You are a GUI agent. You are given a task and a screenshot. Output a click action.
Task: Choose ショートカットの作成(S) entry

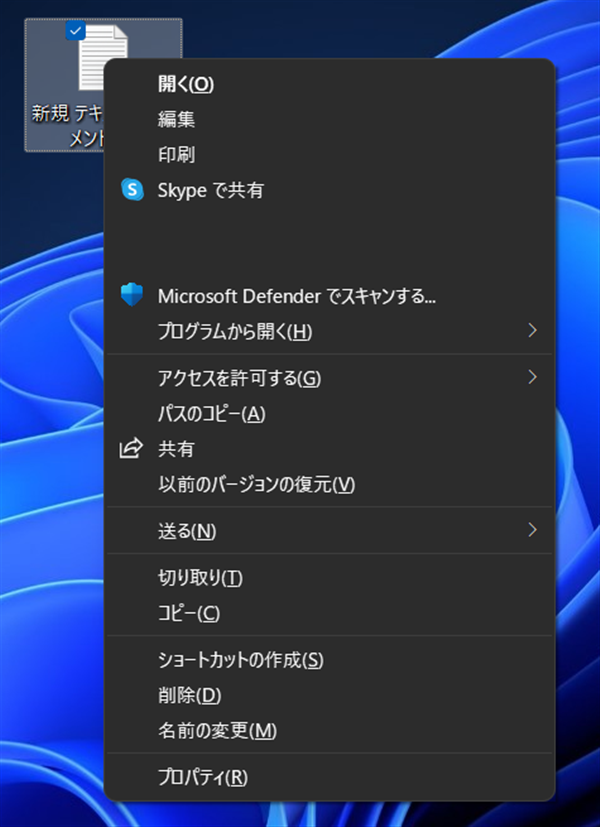[330, 659]
